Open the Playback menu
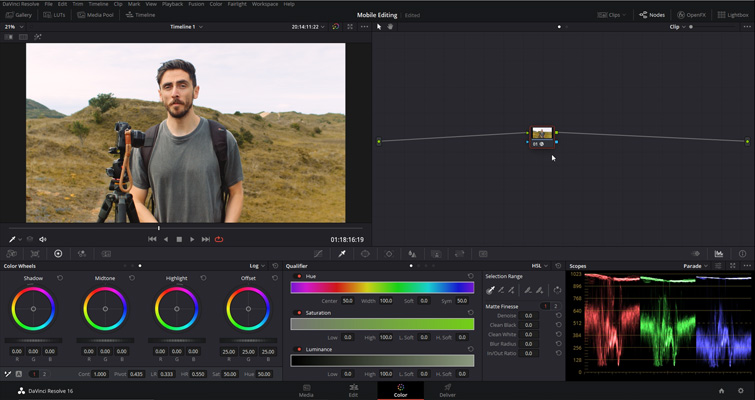The width and height of the screenshot is (755, 400). click(172, 4)
